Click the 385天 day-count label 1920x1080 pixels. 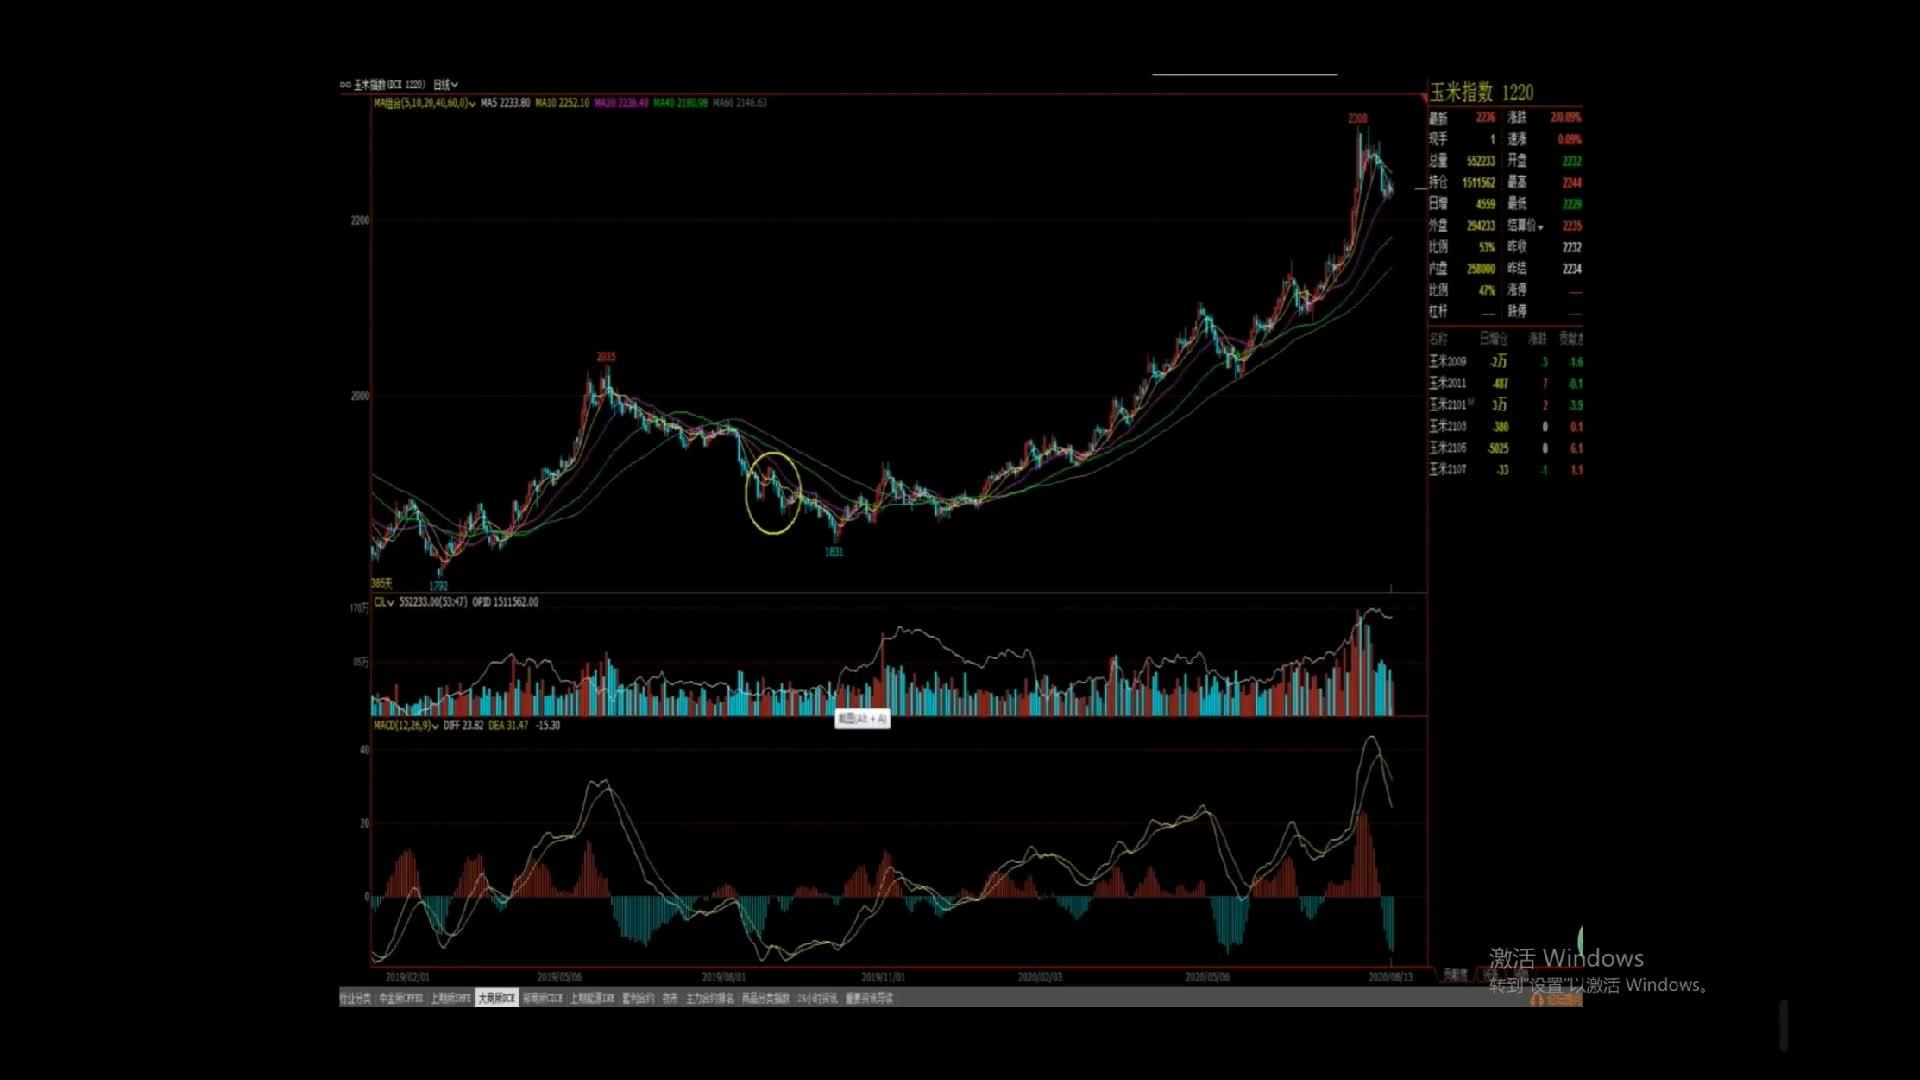pyautogui.click(x=382, y=583)
